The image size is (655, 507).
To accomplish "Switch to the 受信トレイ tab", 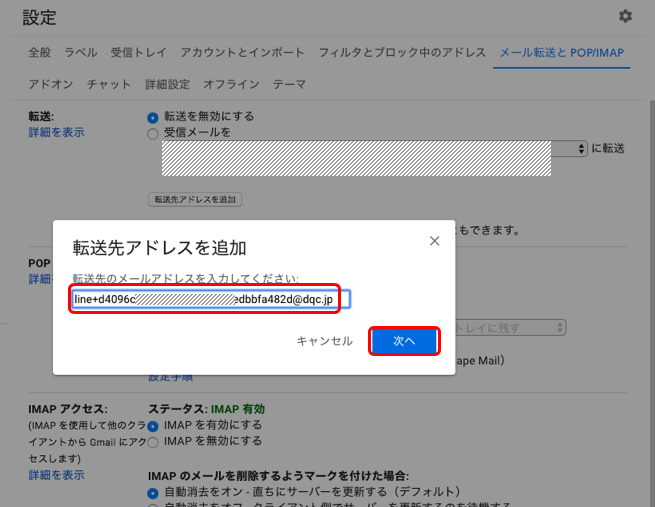I will [x=138, y=52].
